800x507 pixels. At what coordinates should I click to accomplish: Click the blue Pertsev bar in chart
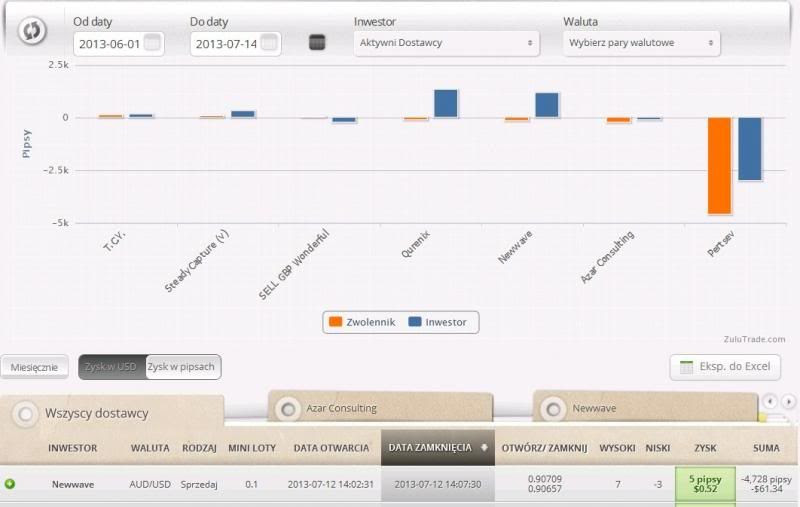pos(750,149)
